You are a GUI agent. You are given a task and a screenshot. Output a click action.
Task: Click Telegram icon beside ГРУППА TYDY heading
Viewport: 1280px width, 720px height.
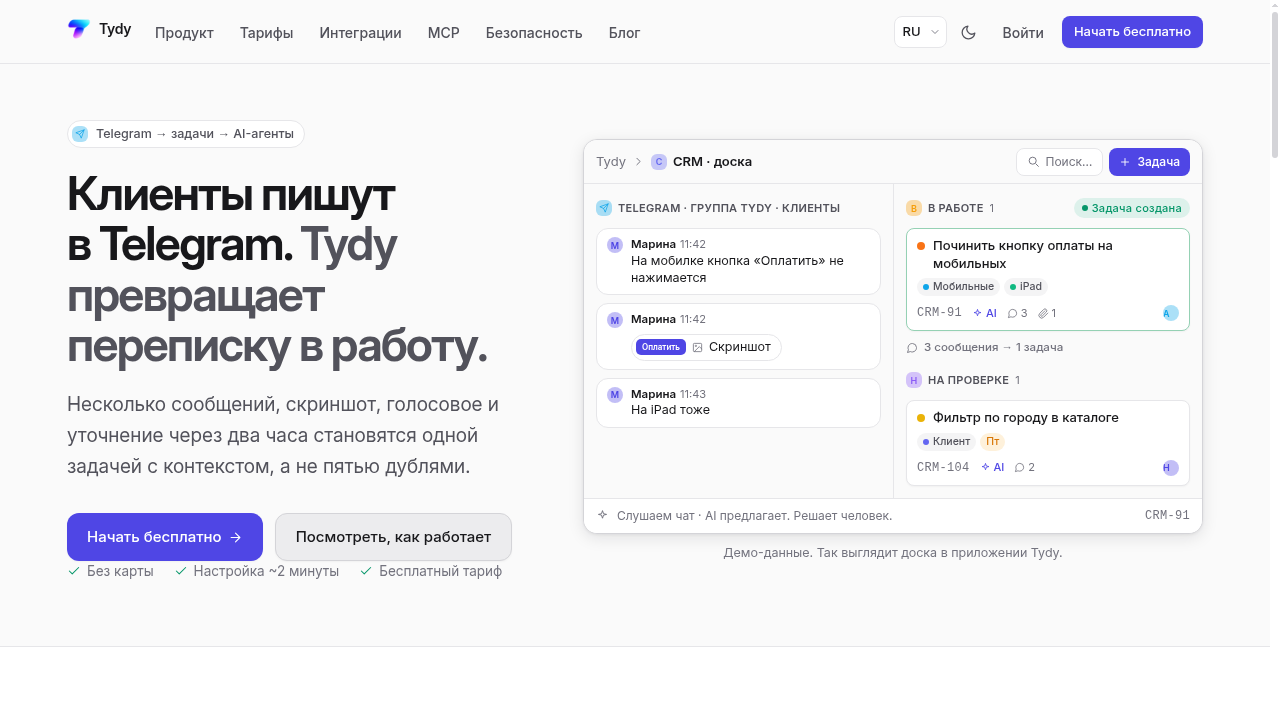(x=604, y=208)
